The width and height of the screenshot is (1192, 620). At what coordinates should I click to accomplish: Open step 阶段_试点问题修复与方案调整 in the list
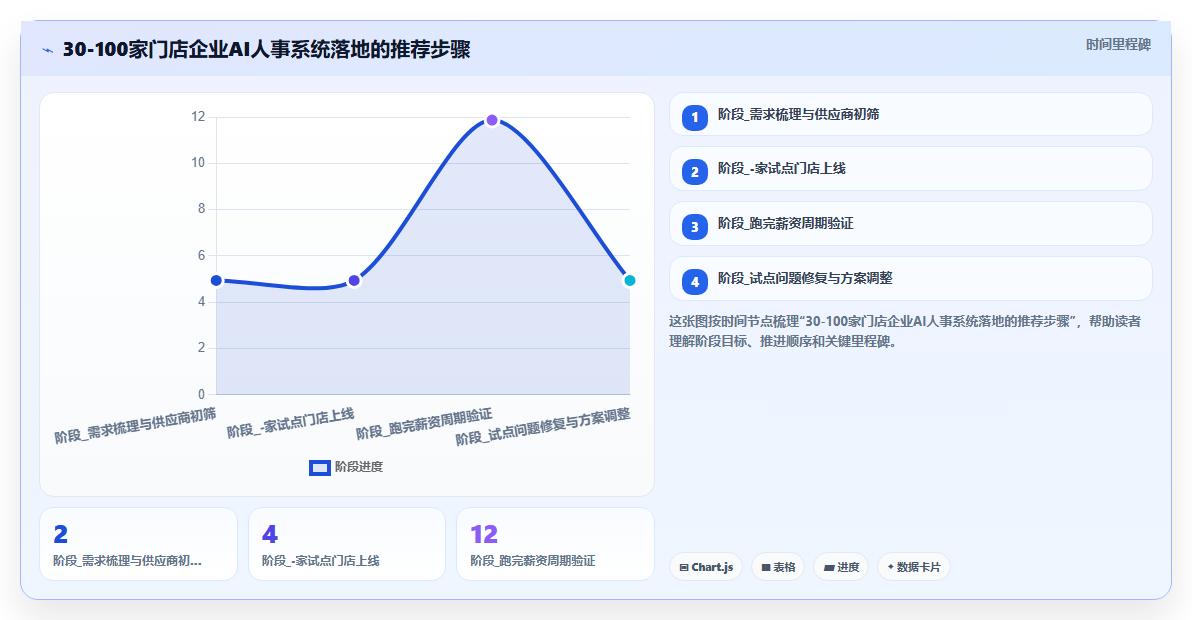(911, 279)
